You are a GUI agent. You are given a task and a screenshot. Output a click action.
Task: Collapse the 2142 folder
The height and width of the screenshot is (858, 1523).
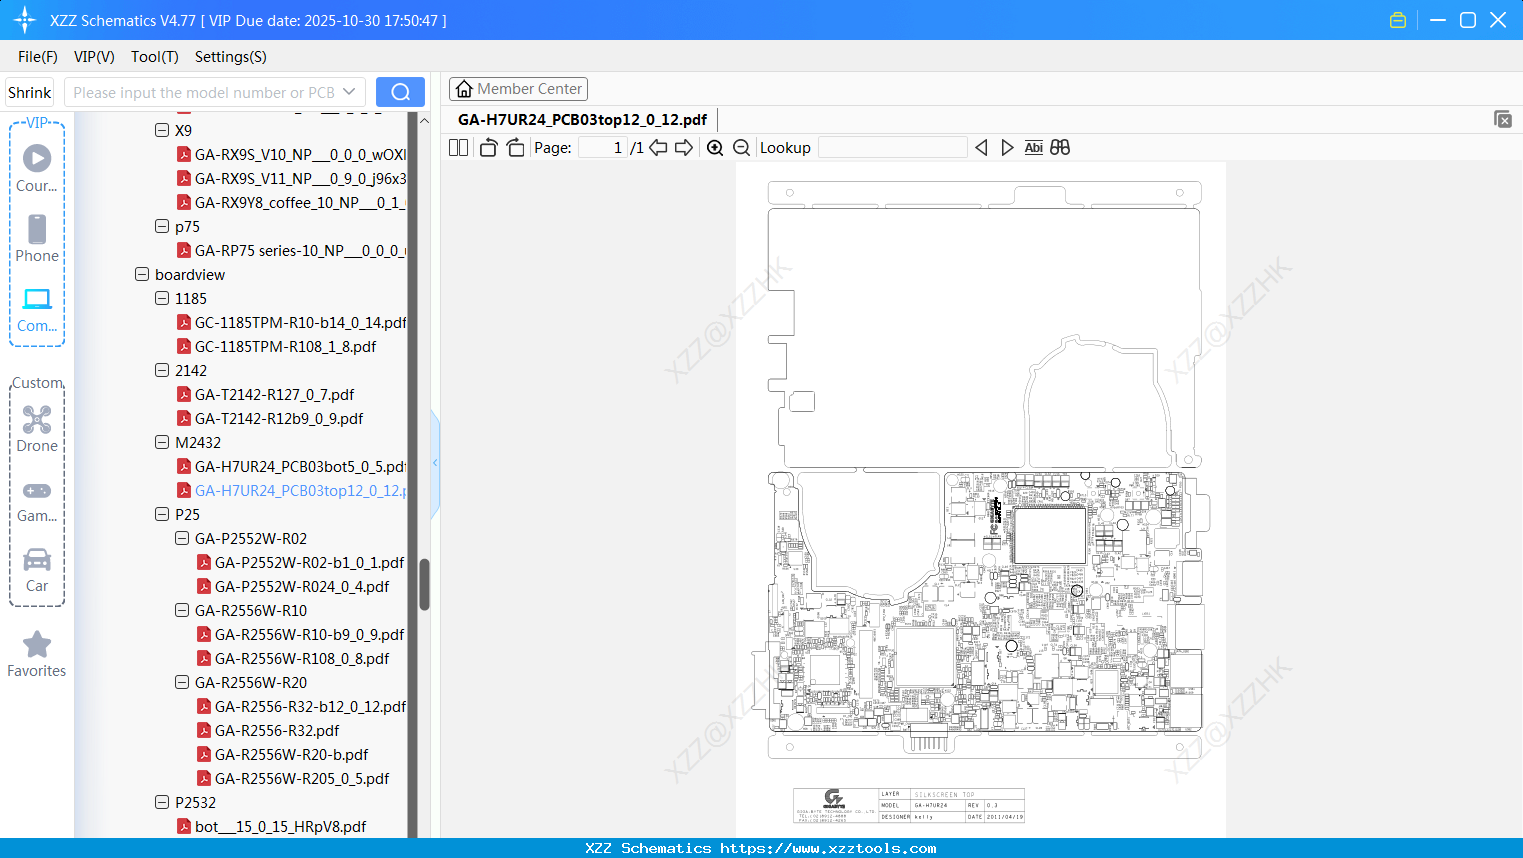[x=162, y=370]
